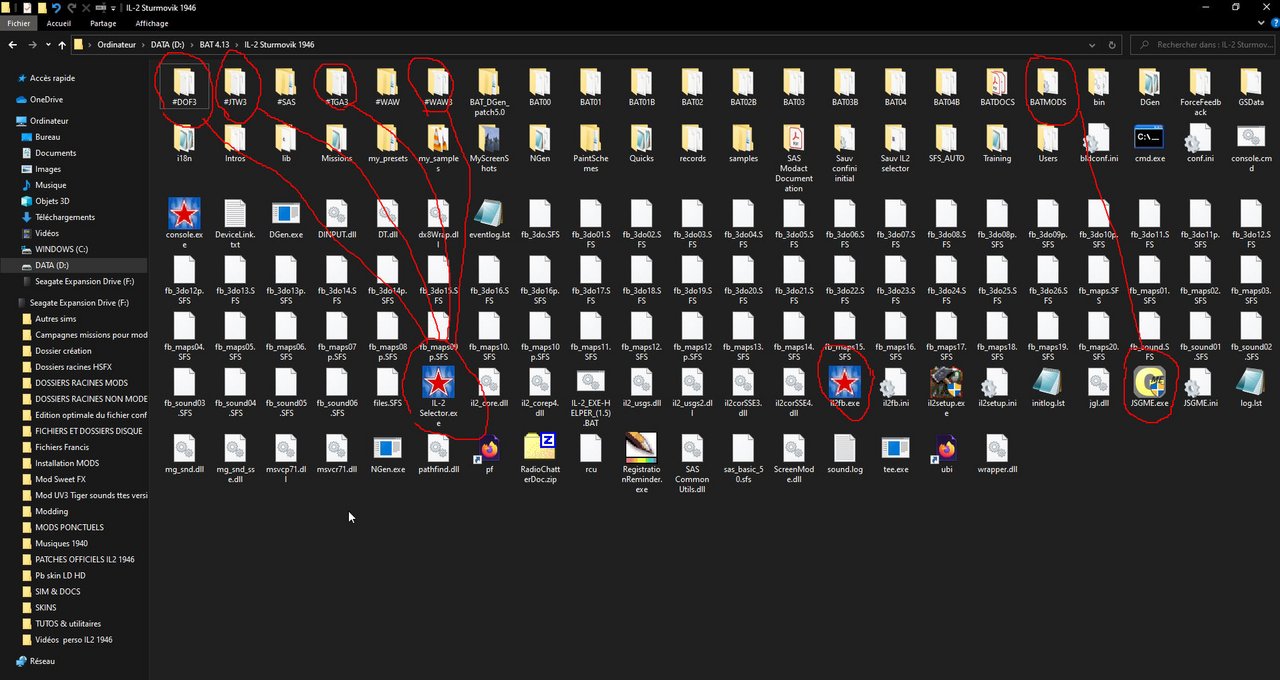1280x680 pixels.
Task: Select the initlog.lst file icon
Action: click(x=1047, y=382)
